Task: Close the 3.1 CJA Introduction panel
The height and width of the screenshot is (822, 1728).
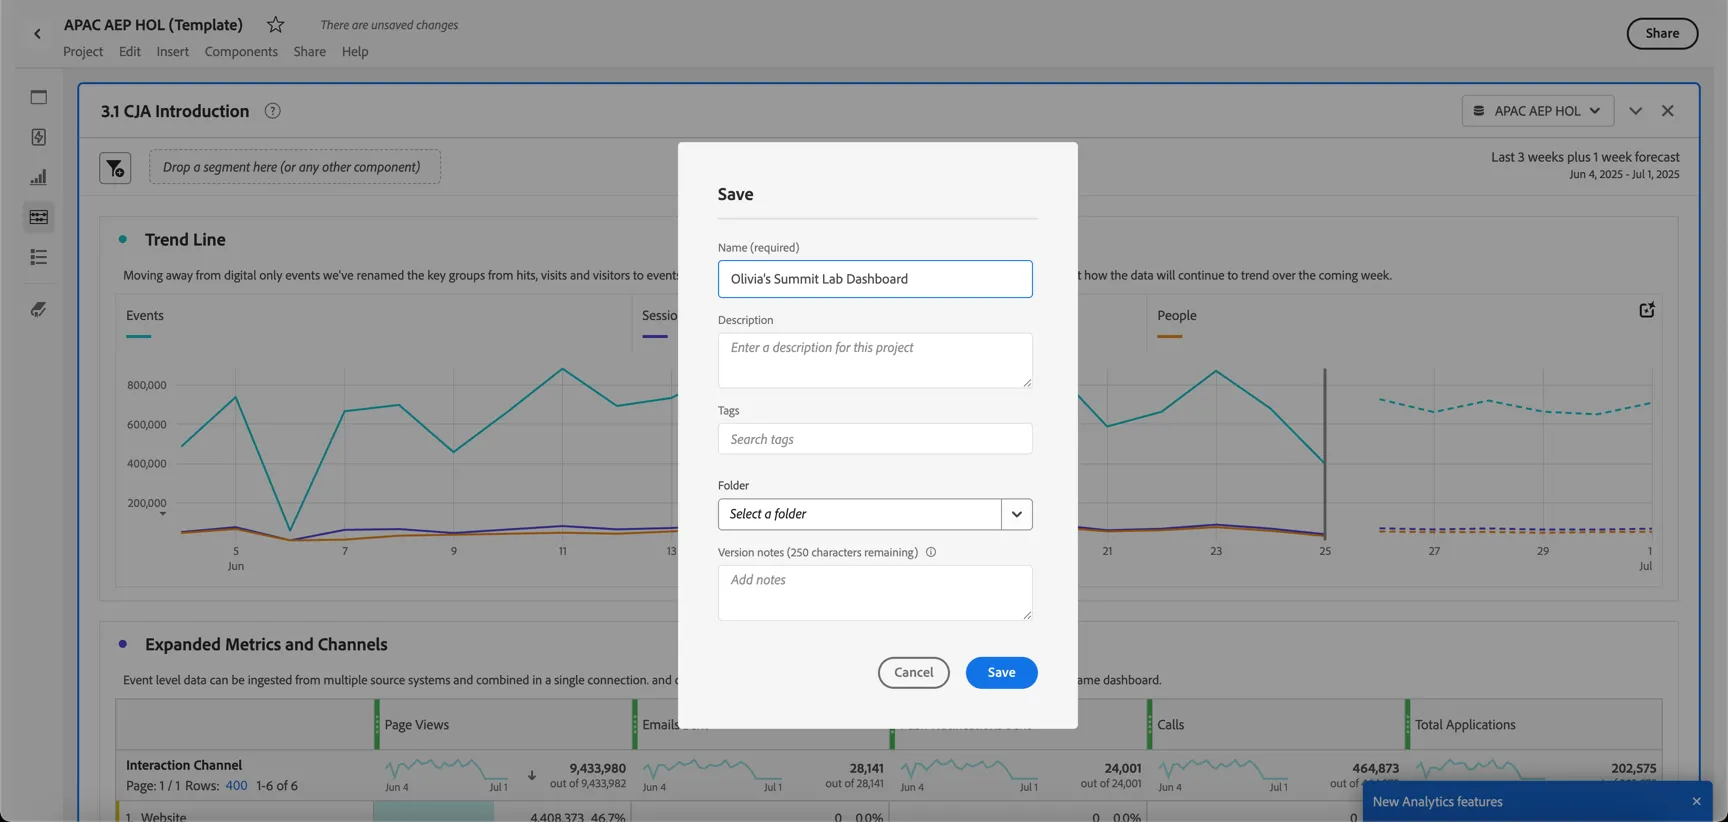Action: point(1667,111)
